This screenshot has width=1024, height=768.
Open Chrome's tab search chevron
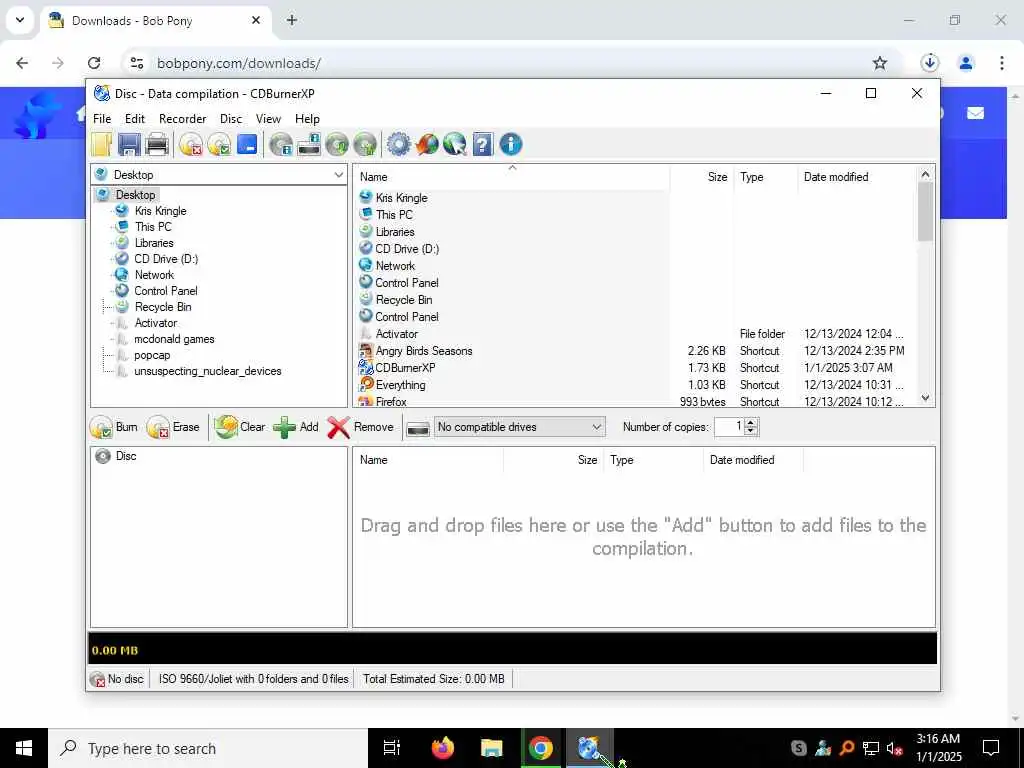(20, 20)
